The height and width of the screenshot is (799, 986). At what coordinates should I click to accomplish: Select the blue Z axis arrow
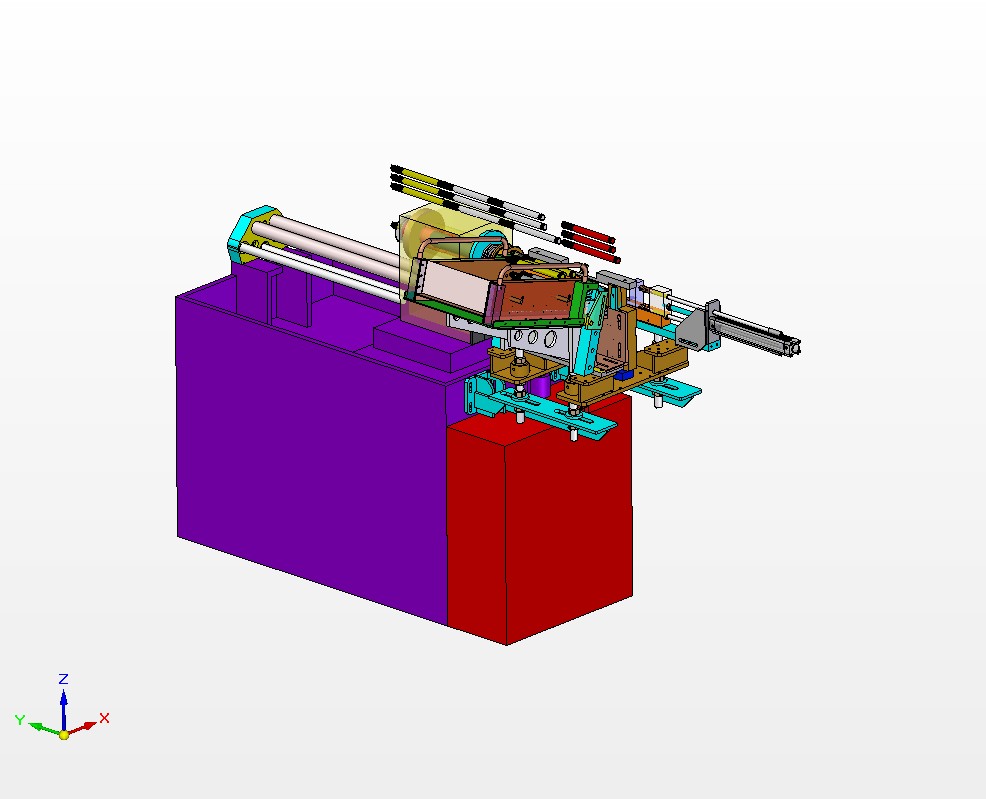(64, 710)
